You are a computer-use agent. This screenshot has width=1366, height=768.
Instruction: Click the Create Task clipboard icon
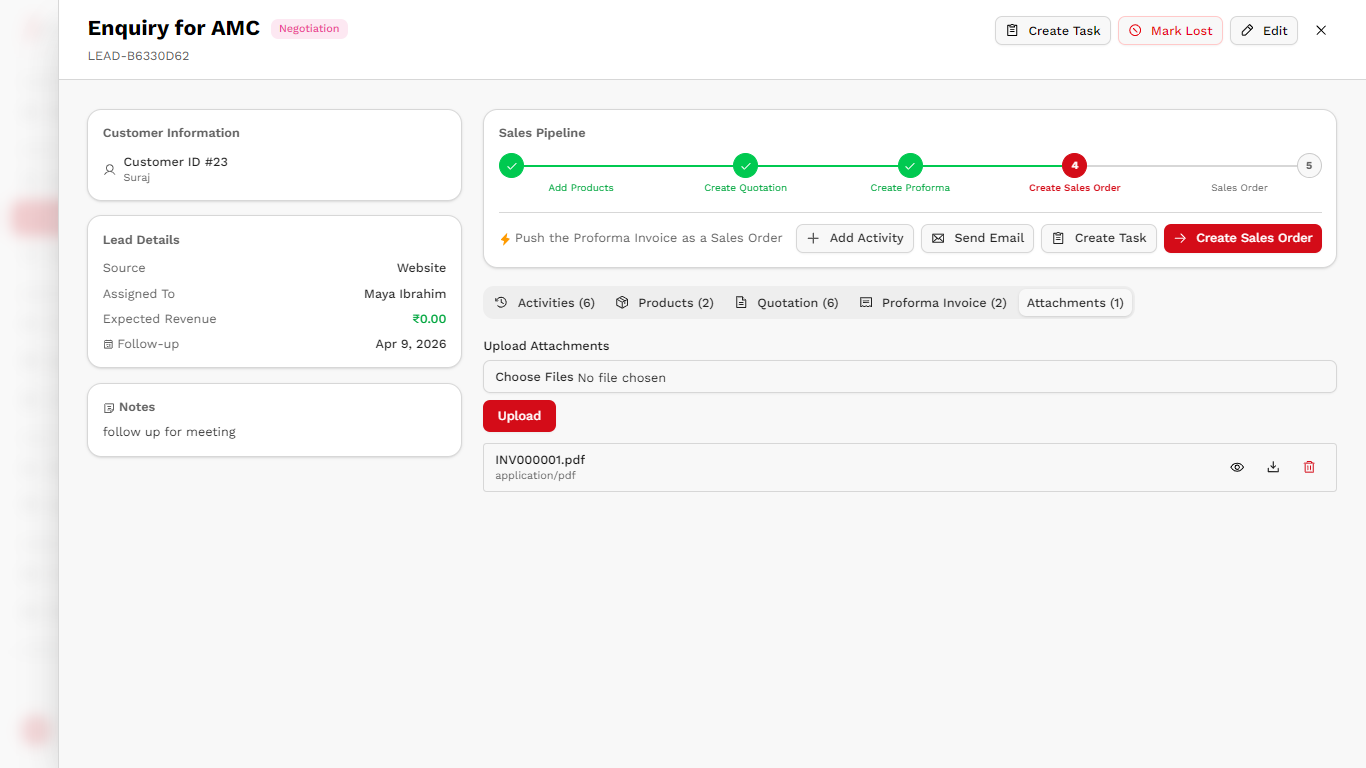point(1058,238)
